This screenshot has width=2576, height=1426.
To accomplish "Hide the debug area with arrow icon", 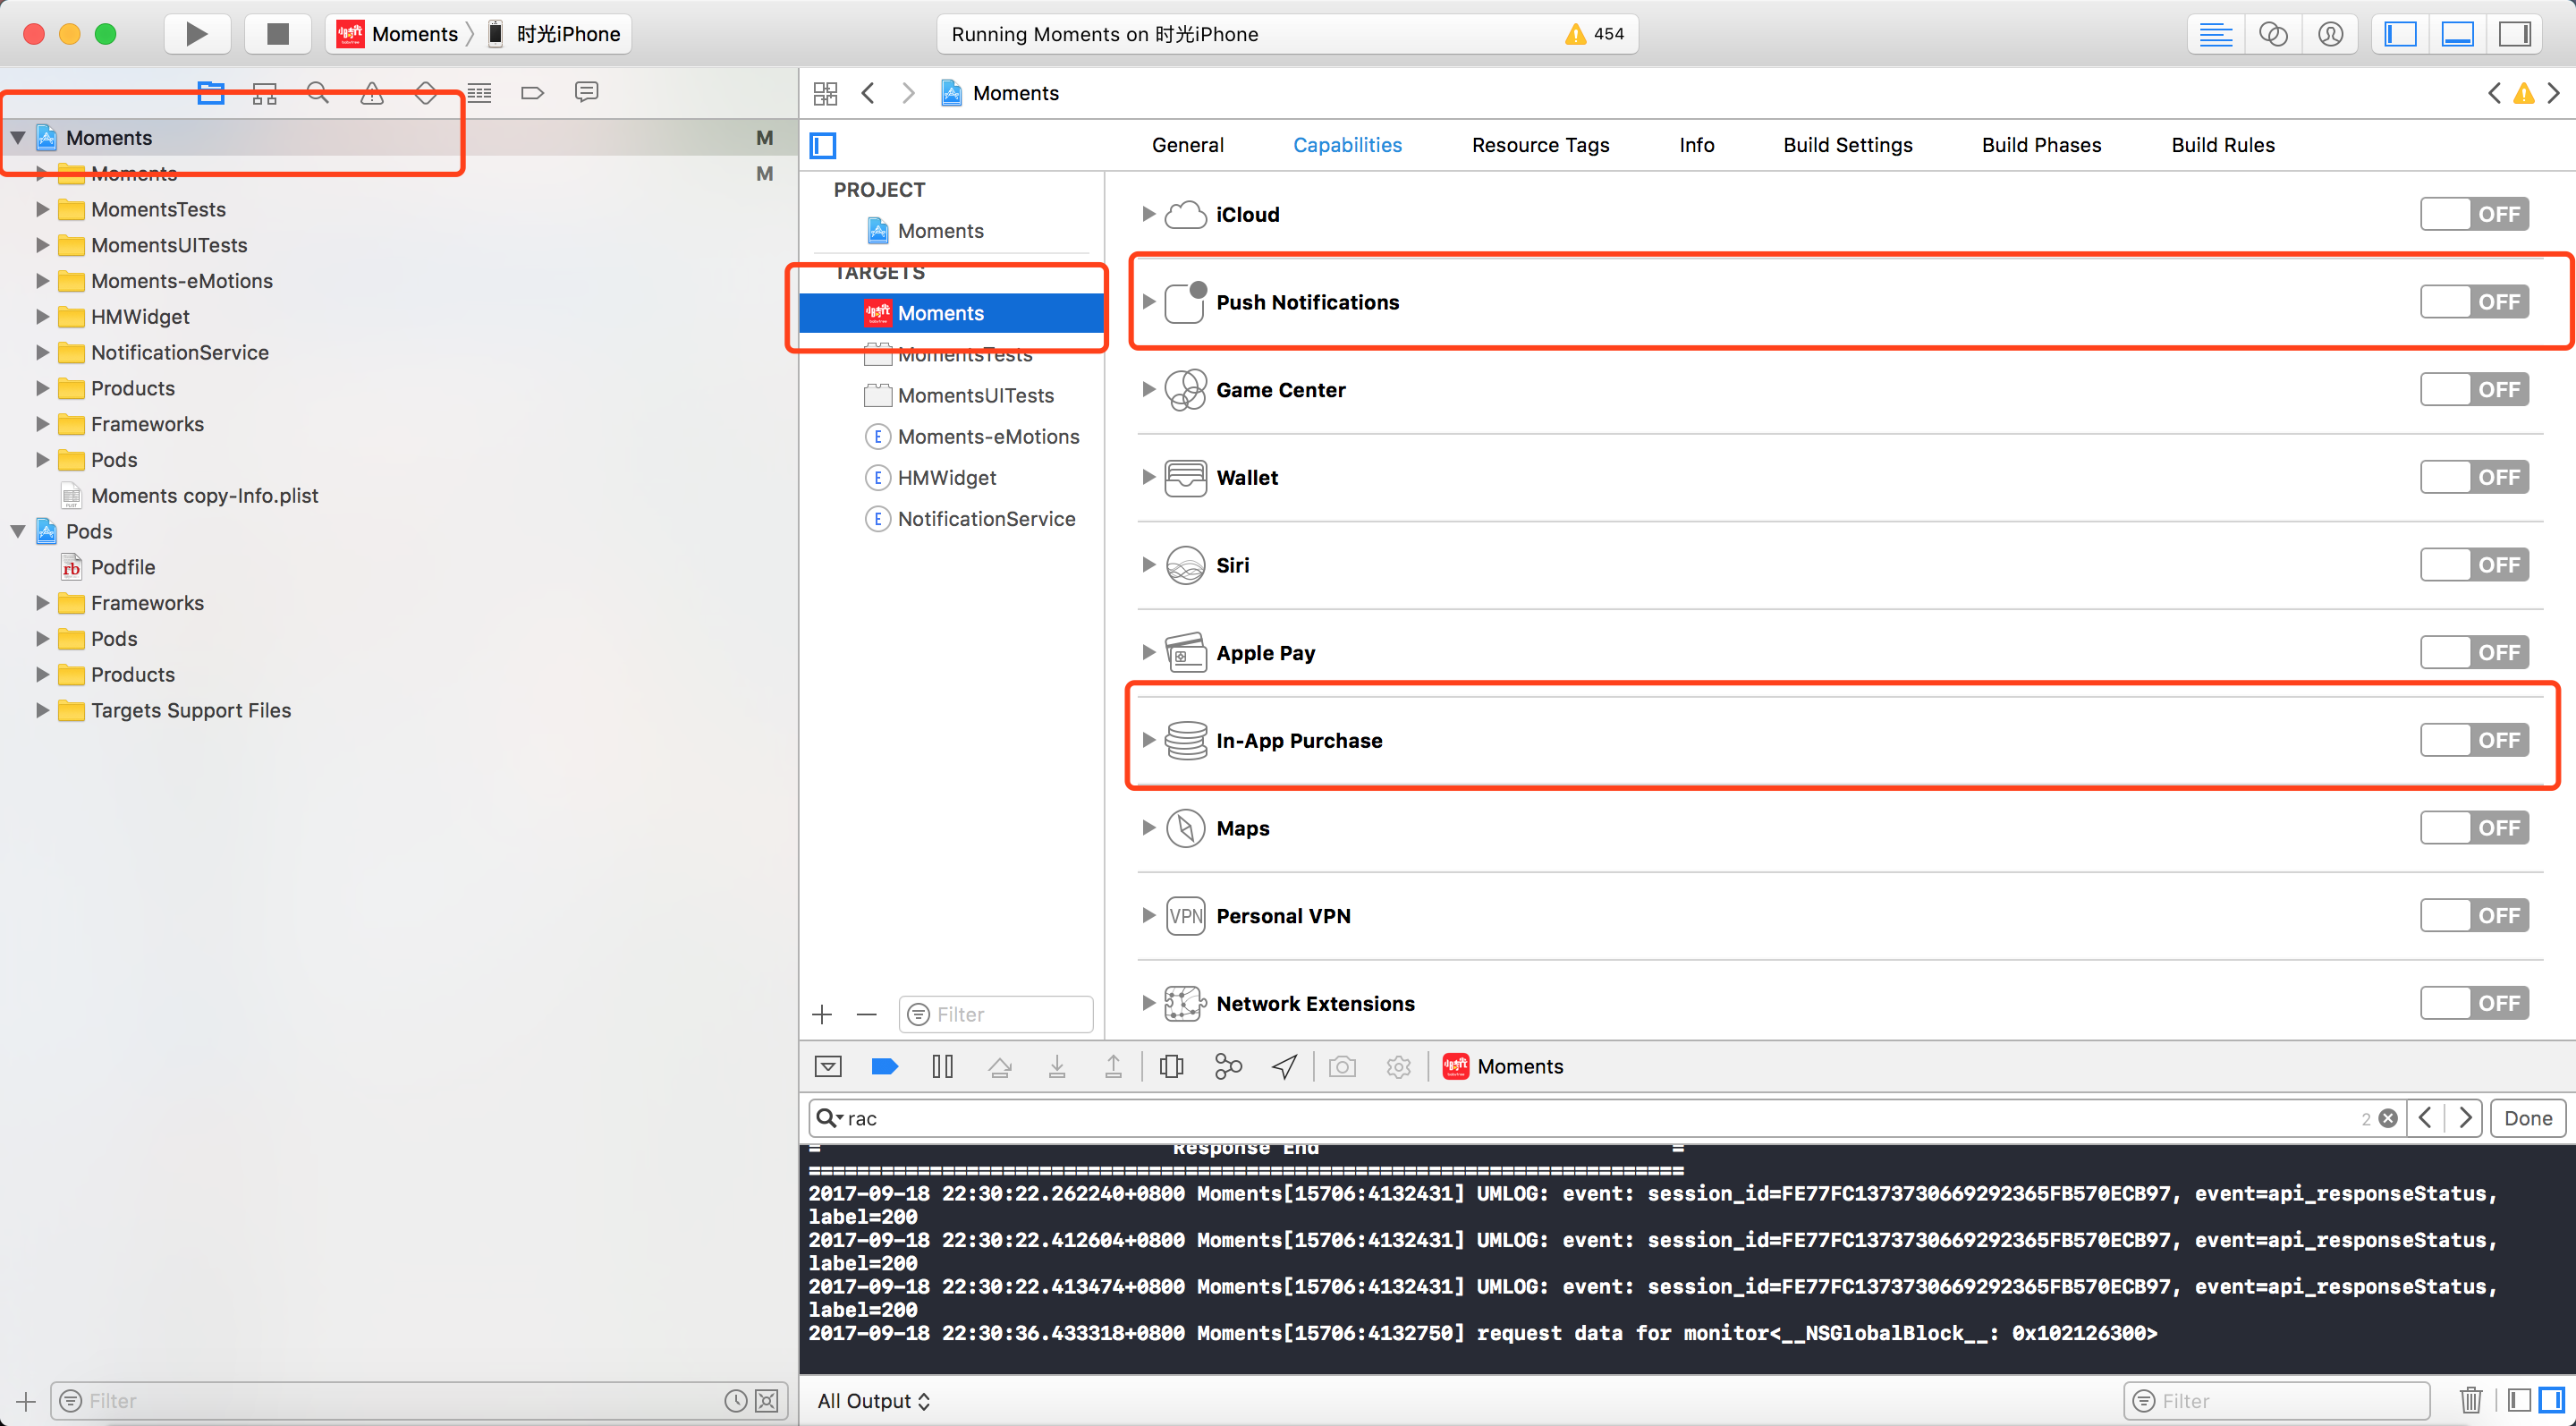I will pos(828,1066).
